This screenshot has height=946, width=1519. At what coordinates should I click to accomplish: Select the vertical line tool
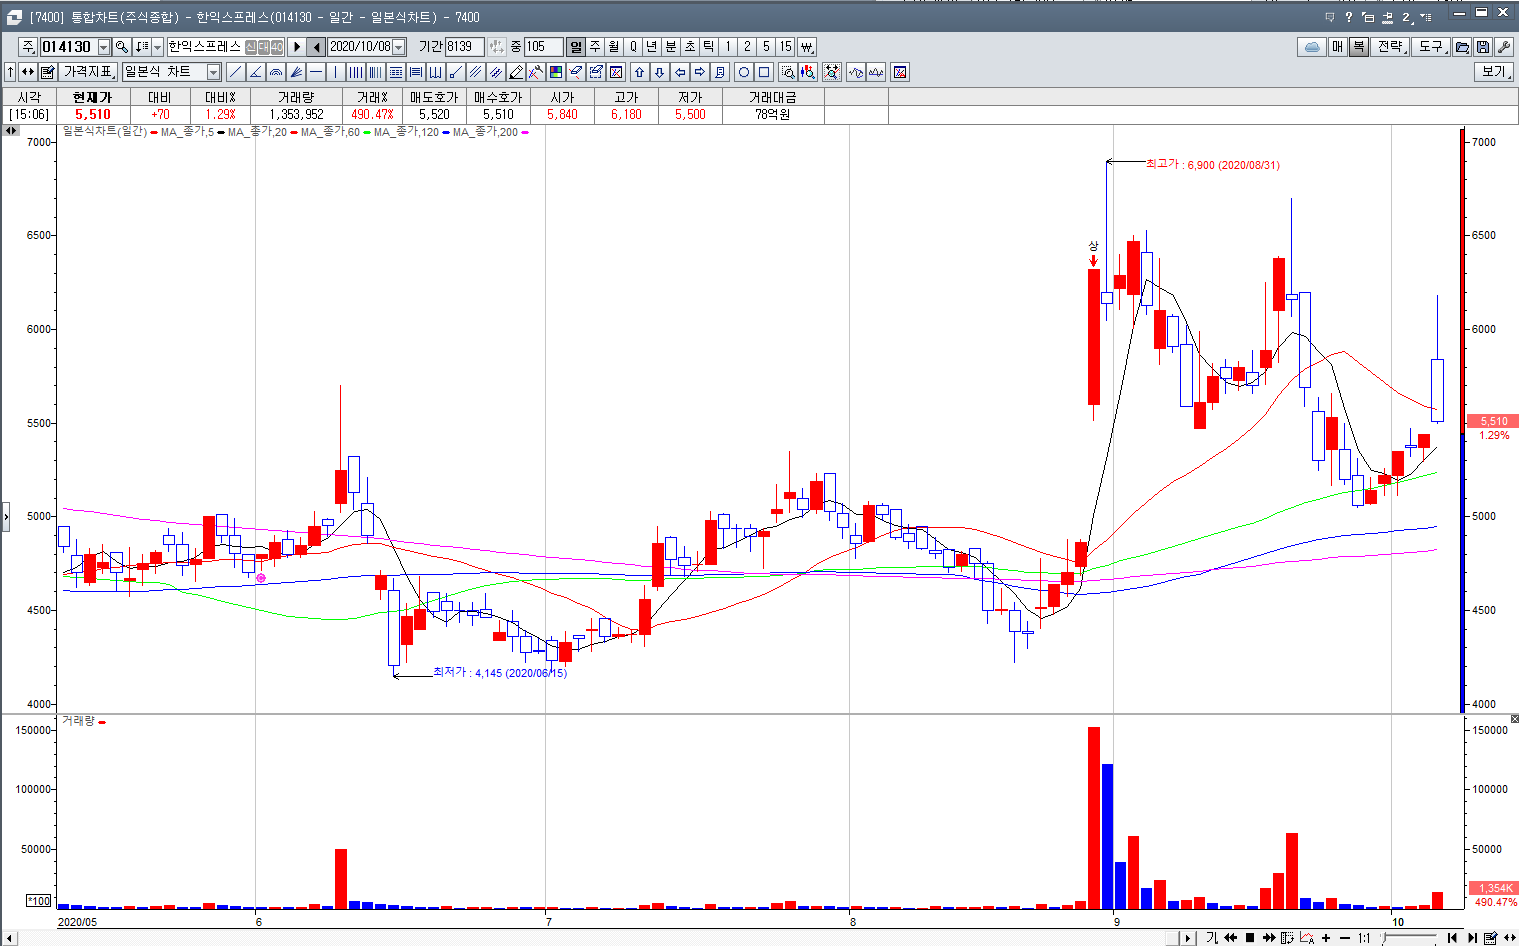click(x=336, y=72)
